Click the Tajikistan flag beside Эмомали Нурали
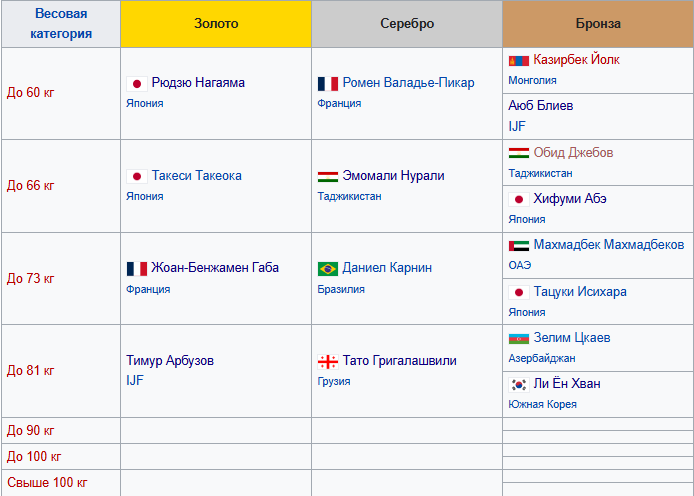Image resolution: width=694 pixels, height=496 pixels. click(x=328, y=176)
